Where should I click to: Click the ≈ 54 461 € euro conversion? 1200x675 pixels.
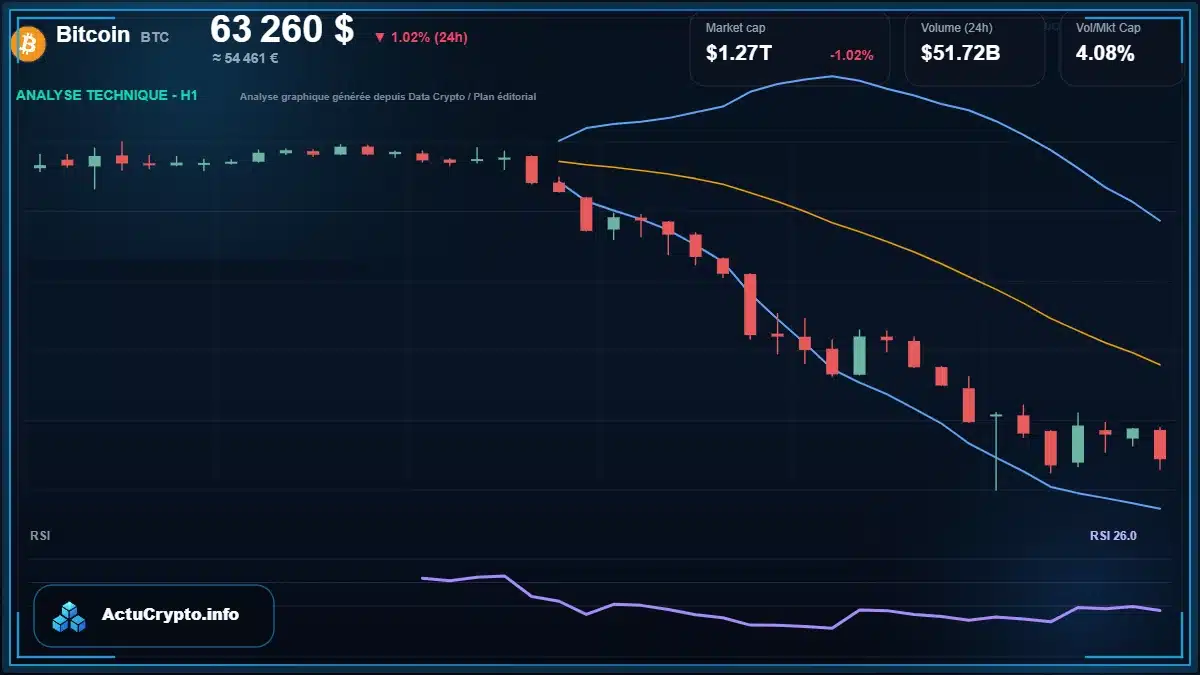245,58
